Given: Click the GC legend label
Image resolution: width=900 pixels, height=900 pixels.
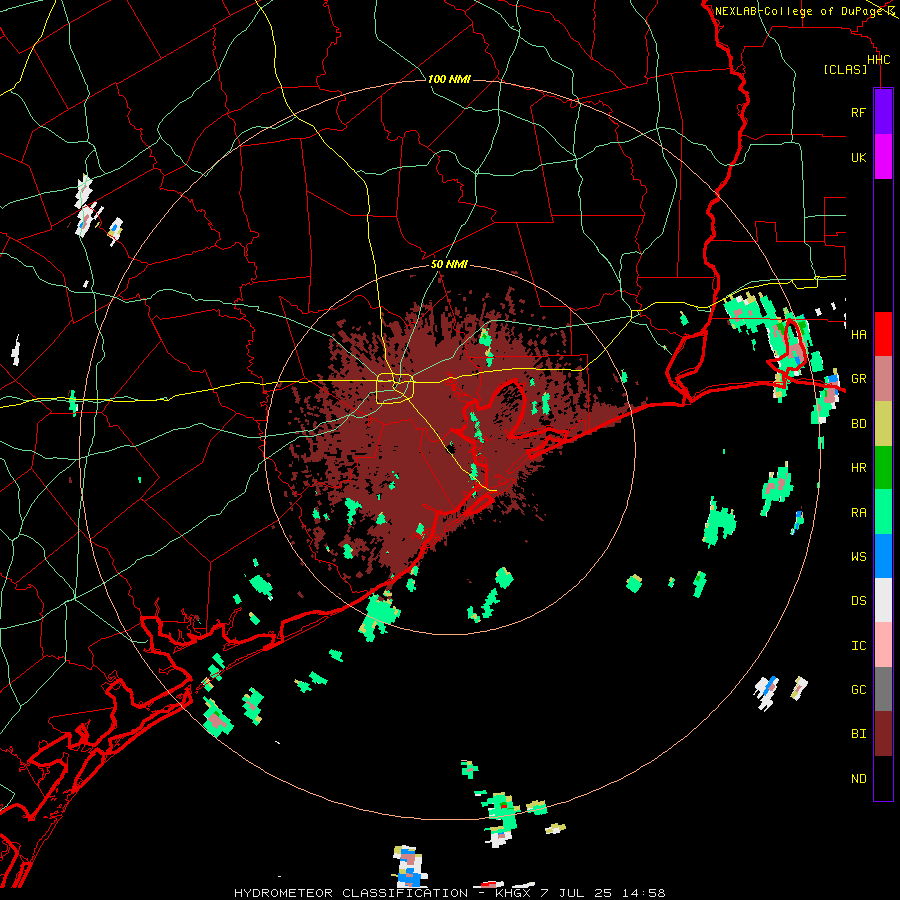Looking at the screenshot, I should click(x=858, y=690).
